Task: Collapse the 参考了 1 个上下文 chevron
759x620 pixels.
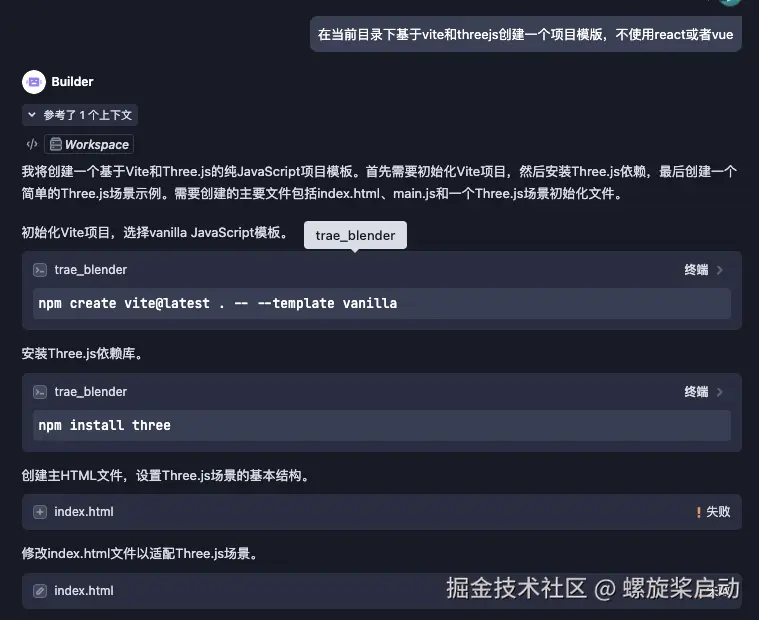Action: pyautogui.click(x=32, y=115)
